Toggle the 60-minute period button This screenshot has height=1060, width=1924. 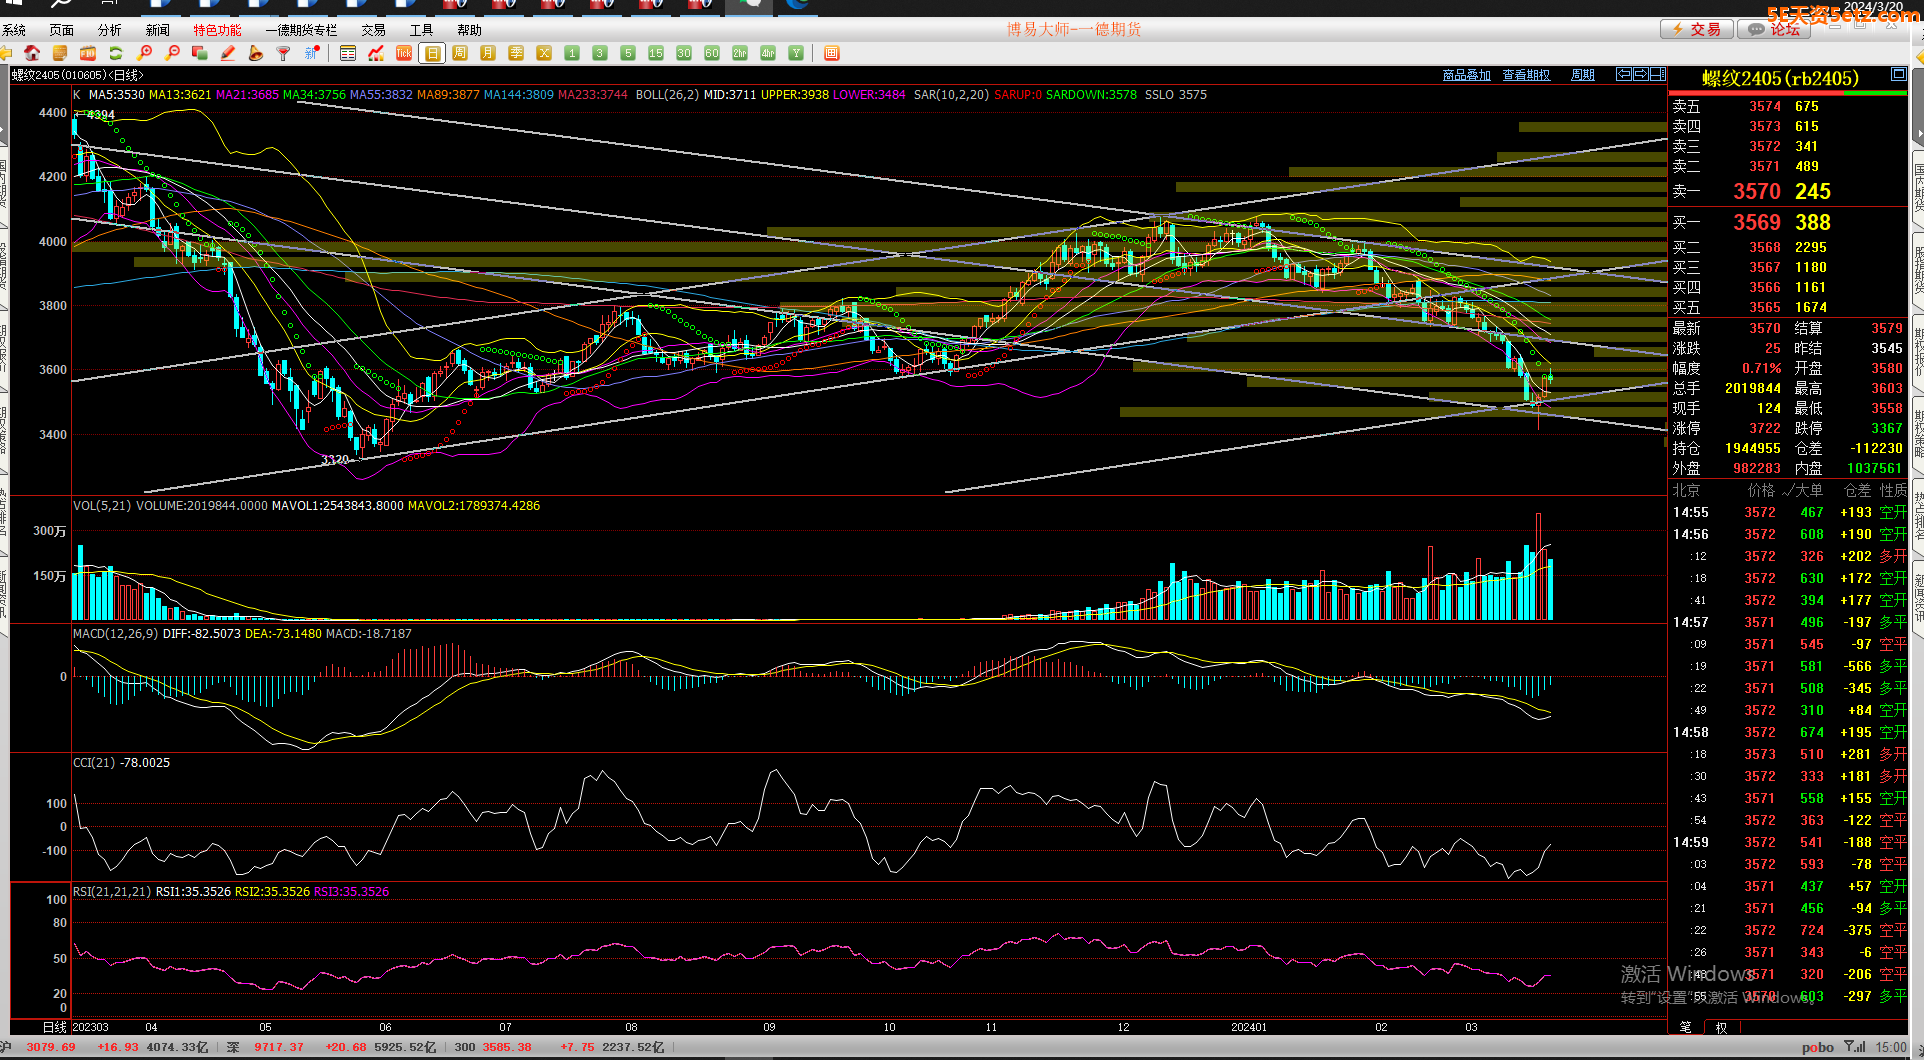pyautogui.click(x=712, y=53)
